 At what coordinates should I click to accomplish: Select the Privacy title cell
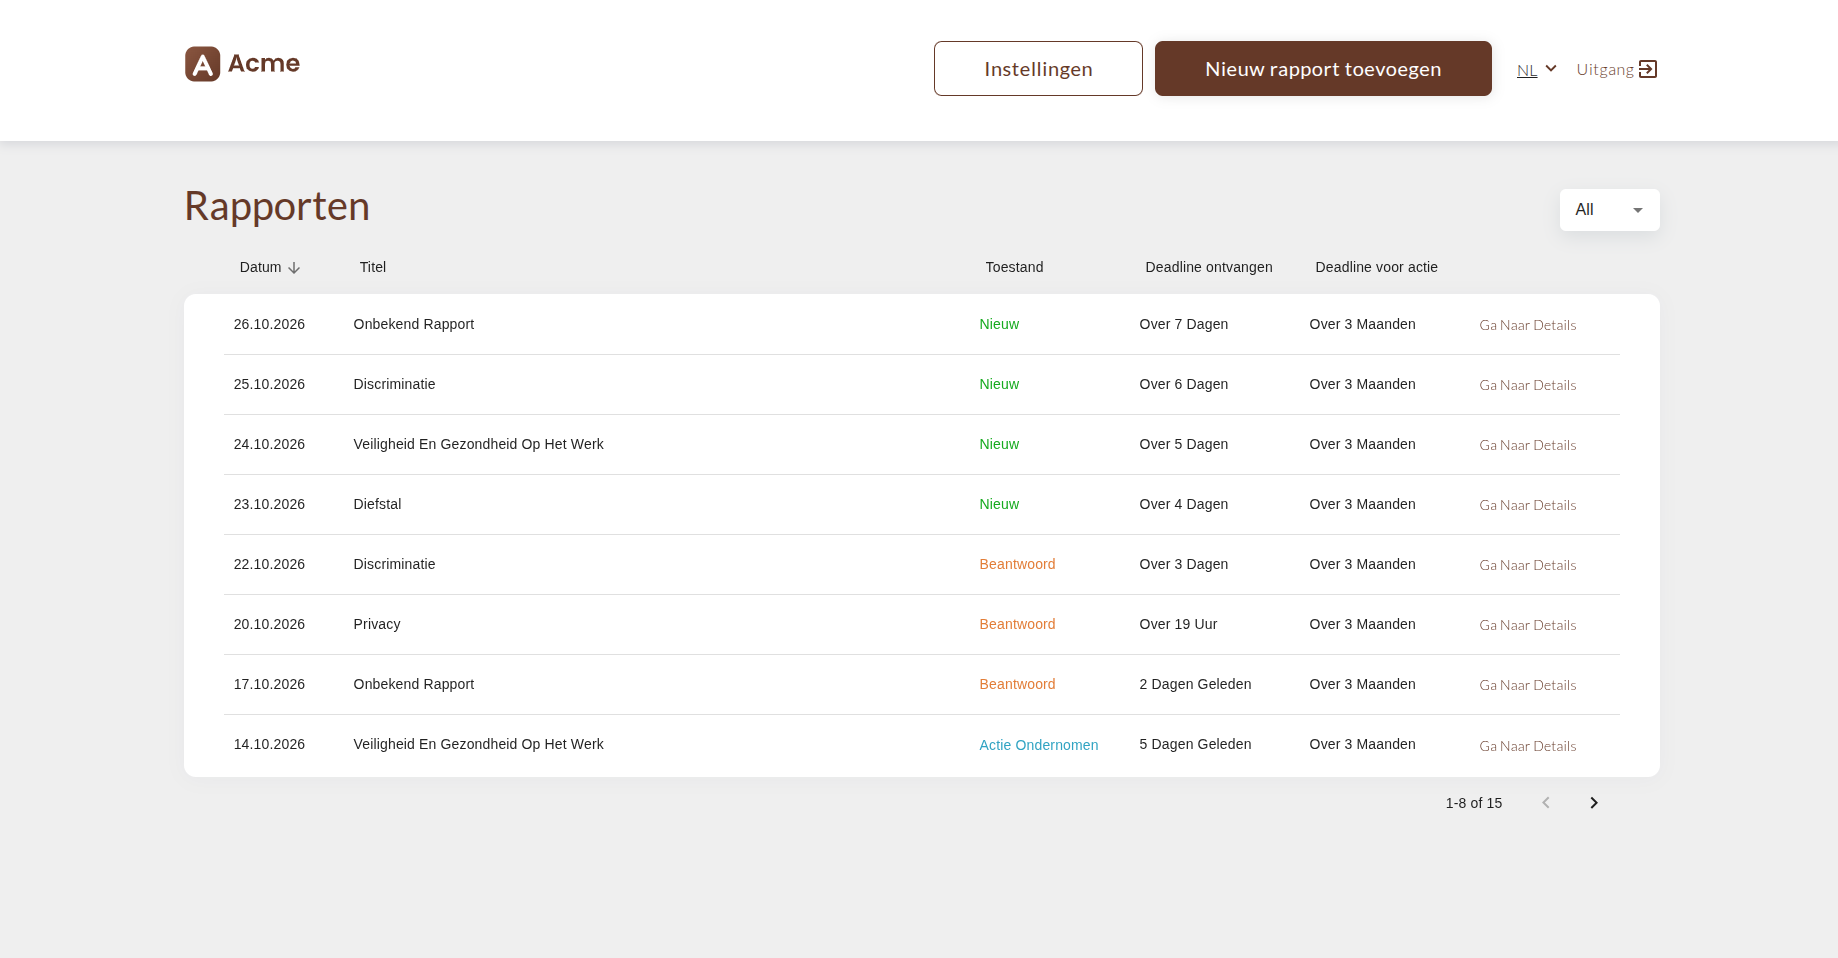pos(377,624)
